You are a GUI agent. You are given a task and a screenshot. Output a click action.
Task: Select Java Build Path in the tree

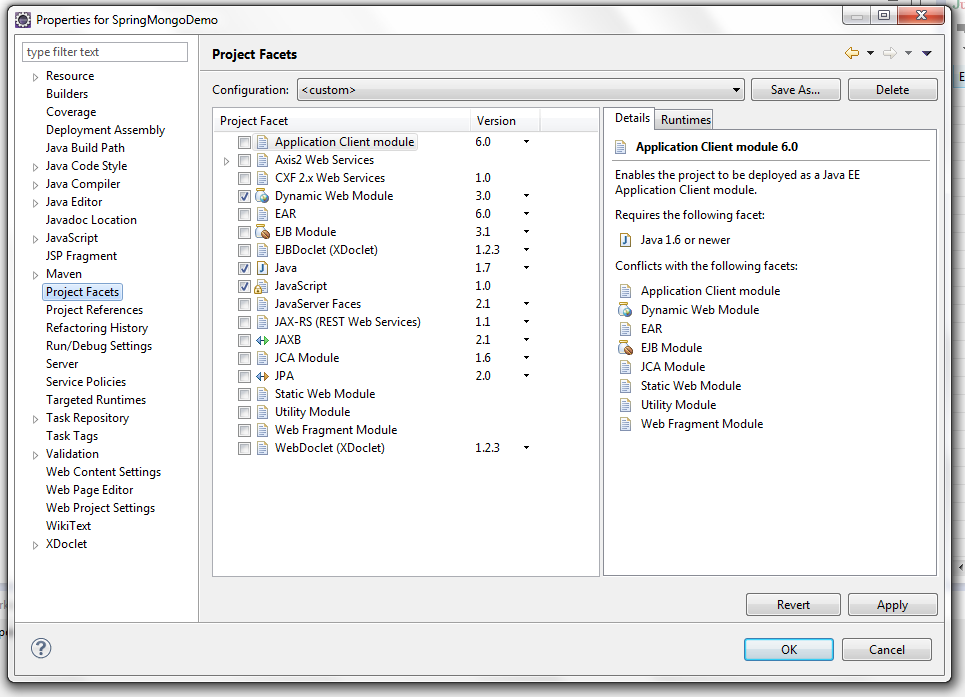[85, 148]
